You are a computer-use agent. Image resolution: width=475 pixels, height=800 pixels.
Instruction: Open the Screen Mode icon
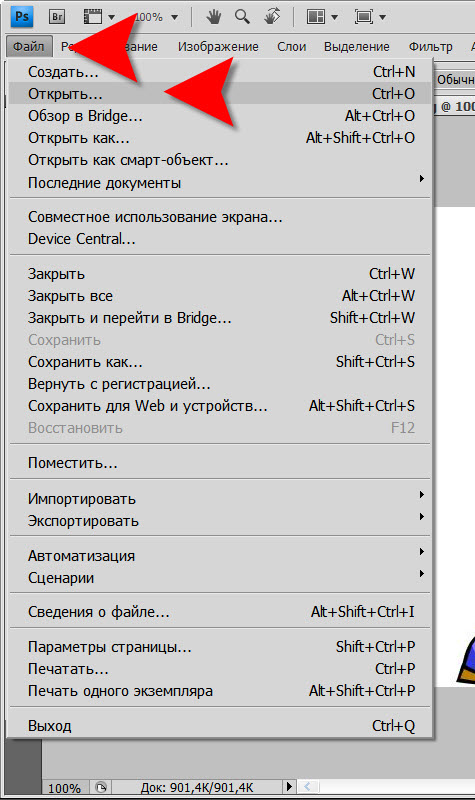pyautogui.click(x=370, y=17)
